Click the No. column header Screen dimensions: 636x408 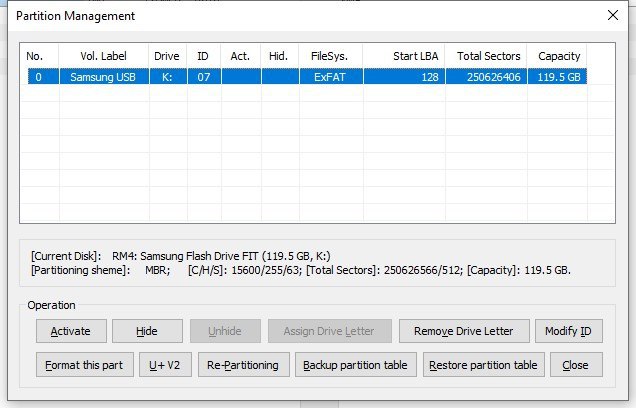[x=39, y=56]
